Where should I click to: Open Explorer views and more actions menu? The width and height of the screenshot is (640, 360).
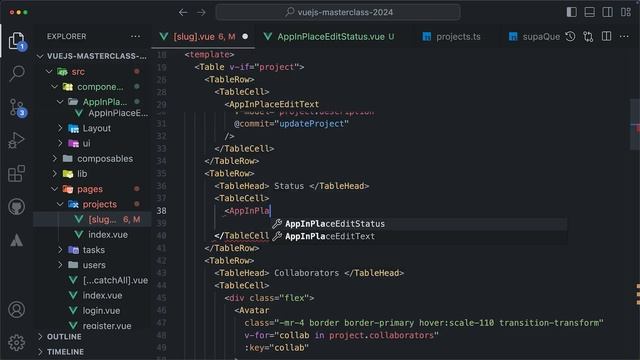[x=135, y=36]
